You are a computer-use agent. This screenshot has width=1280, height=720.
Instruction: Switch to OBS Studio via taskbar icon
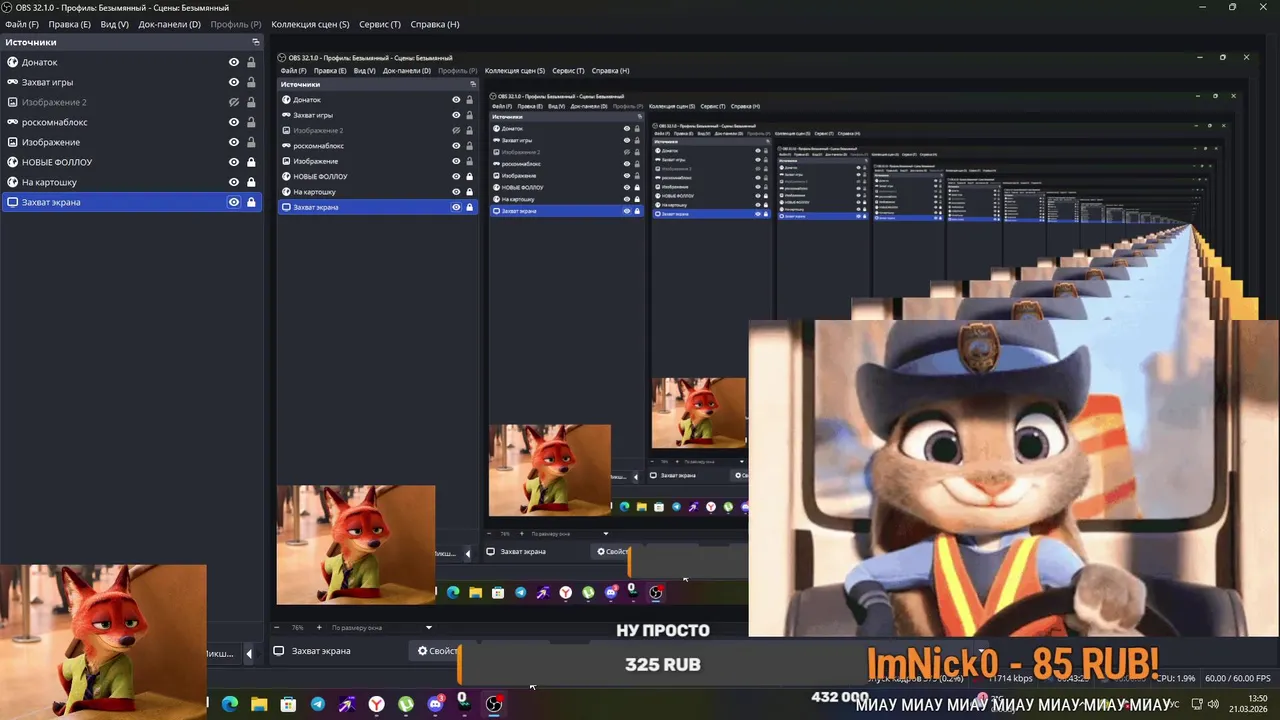pos(494,704)
